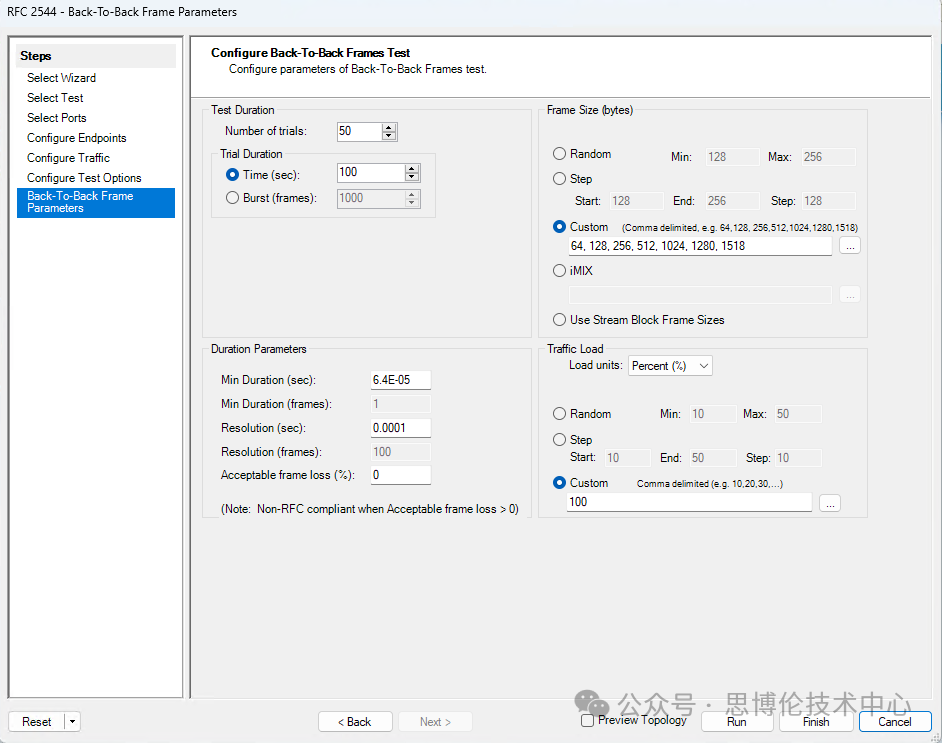Screen dimensions: 942x743
Task: Choose the Step traffic load option
Action: tap(560, 440)
